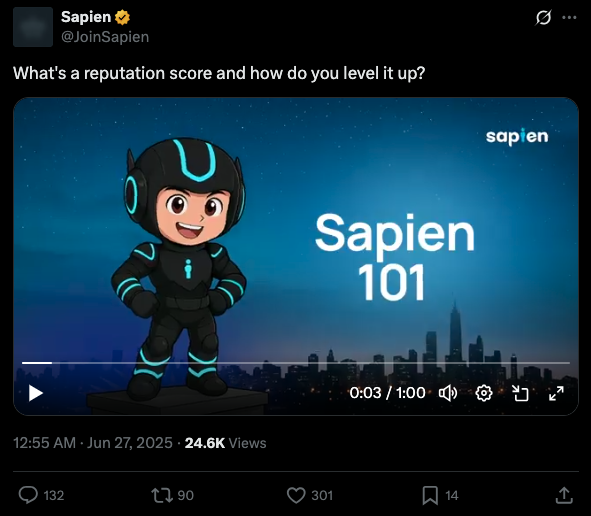Click the video time display 0:03 / 1:00
Screen dimensions: 591x516
click(x=387, y=393)
